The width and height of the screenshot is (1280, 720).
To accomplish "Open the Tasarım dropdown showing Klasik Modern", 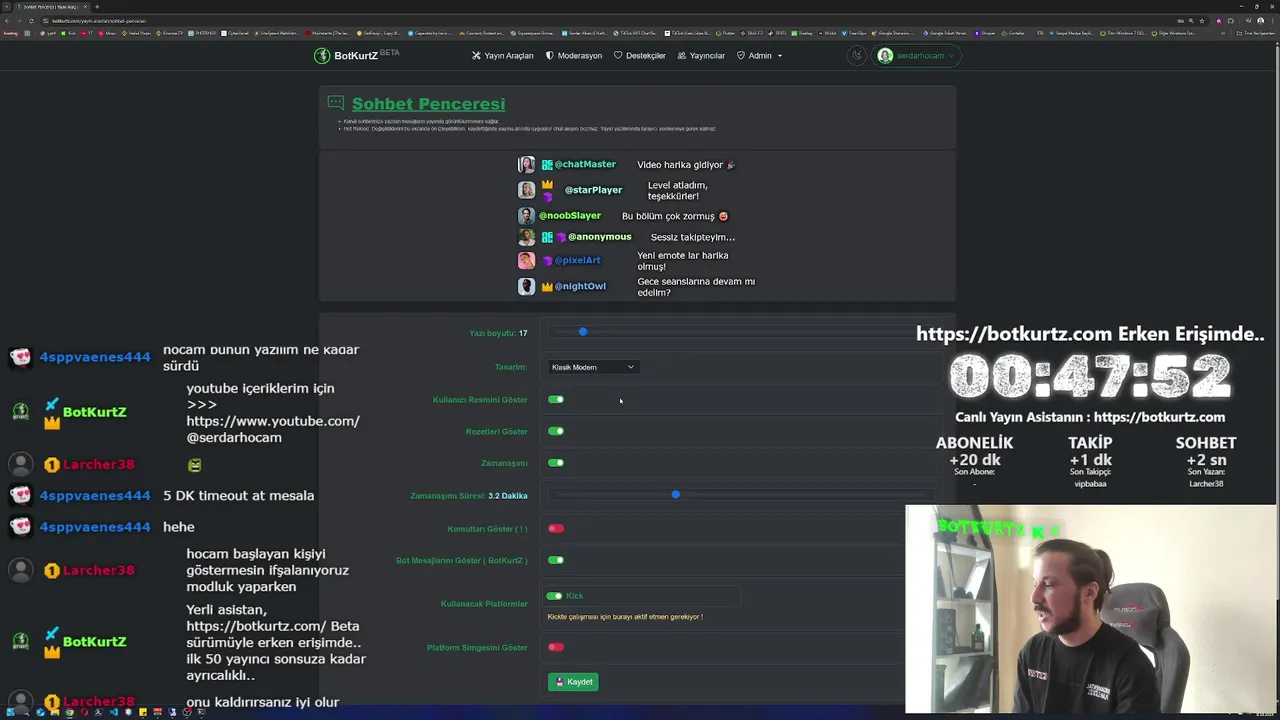I will [x=593, y=367].
